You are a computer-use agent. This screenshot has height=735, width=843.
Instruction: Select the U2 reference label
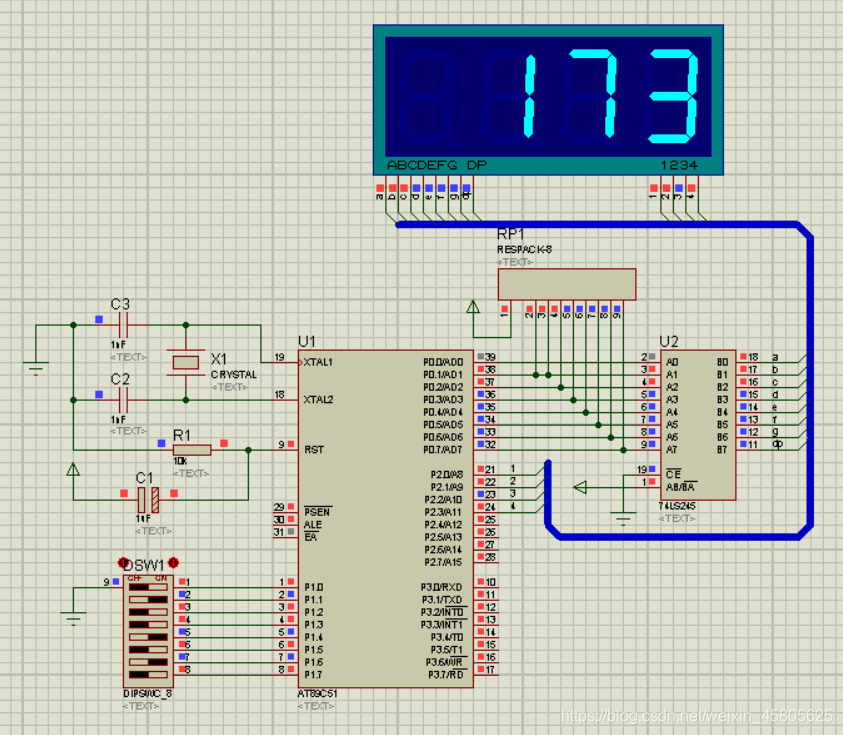(x=669, y=341)
